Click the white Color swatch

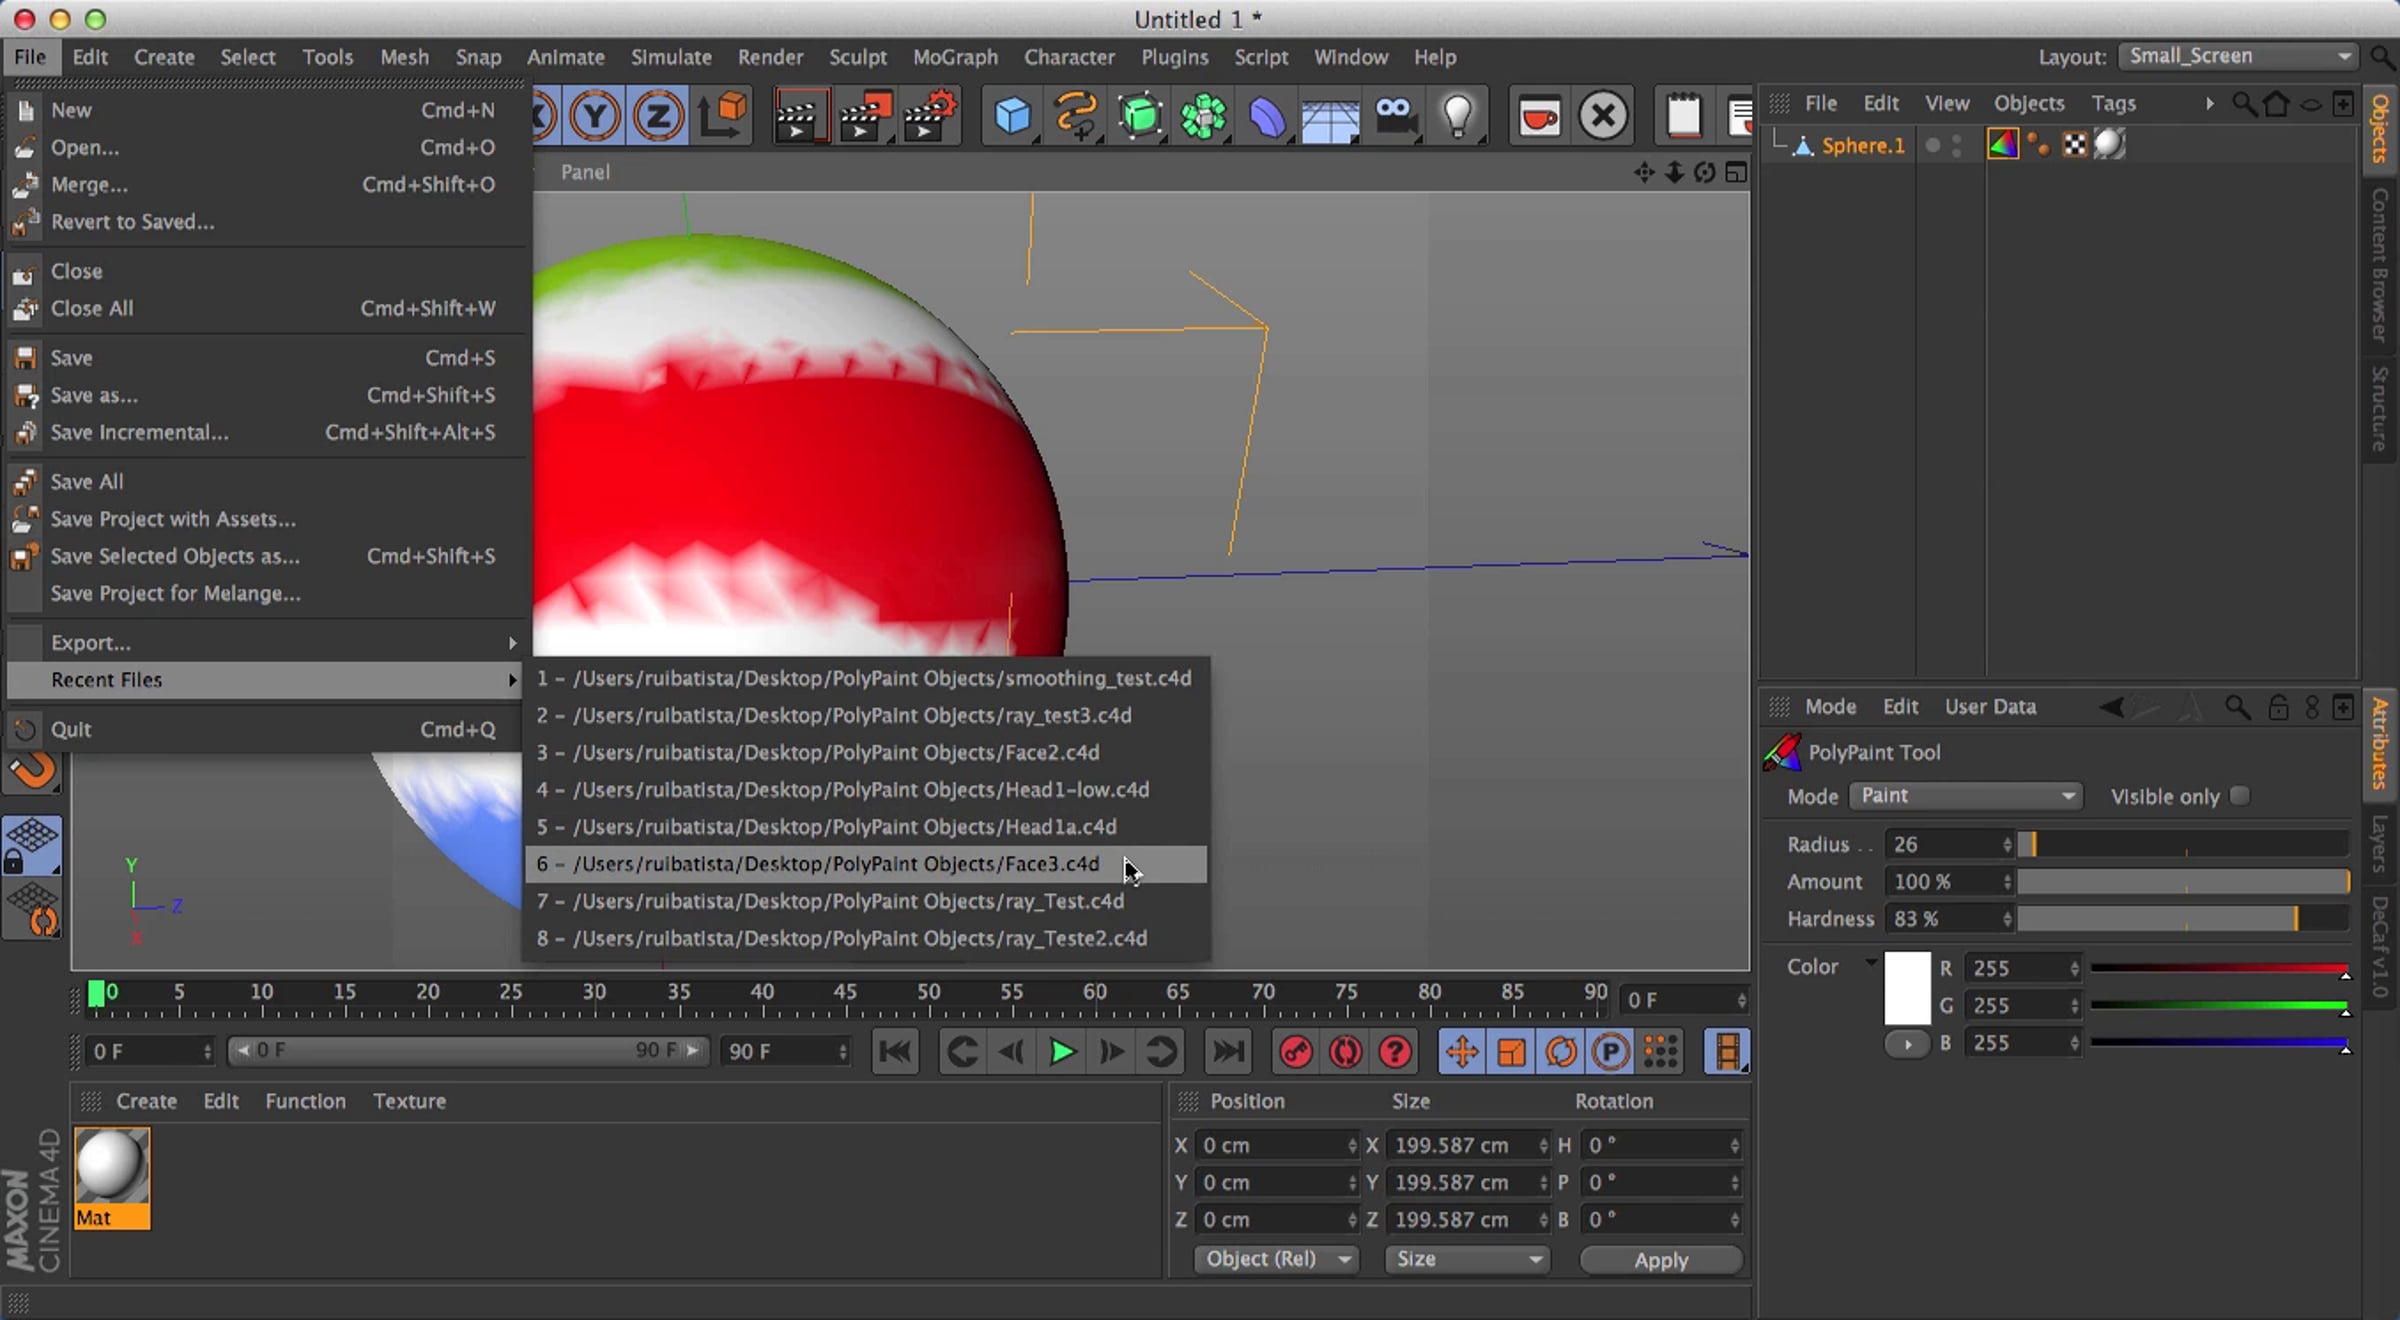(1907, 988)
